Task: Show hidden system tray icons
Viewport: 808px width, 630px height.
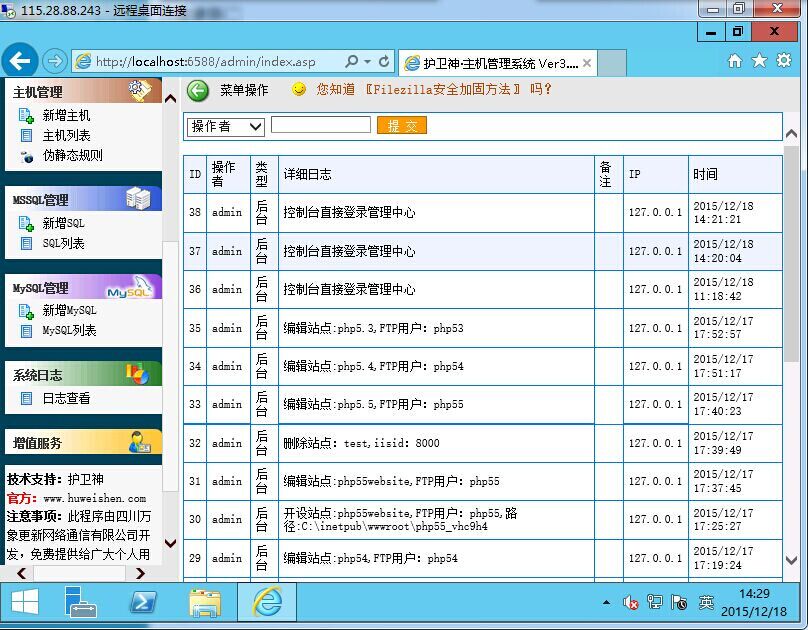Action: pos(606,603)
